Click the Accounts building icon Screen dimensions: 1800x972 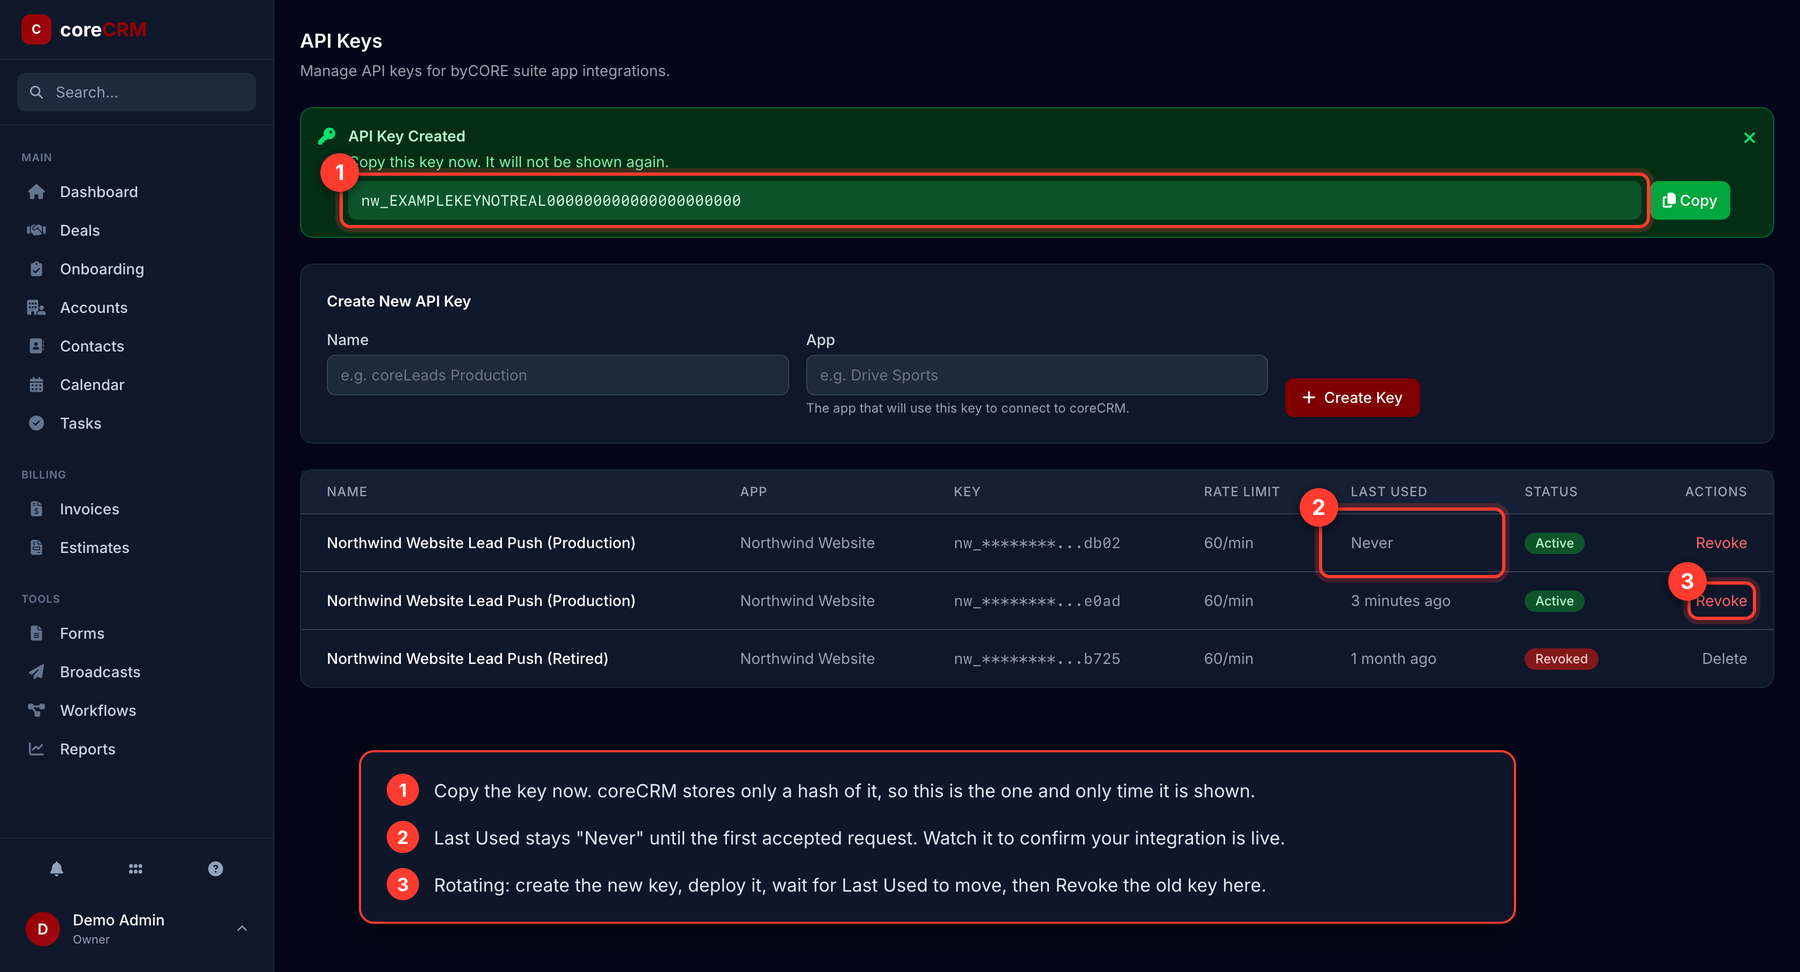click(x=37, y=307)
